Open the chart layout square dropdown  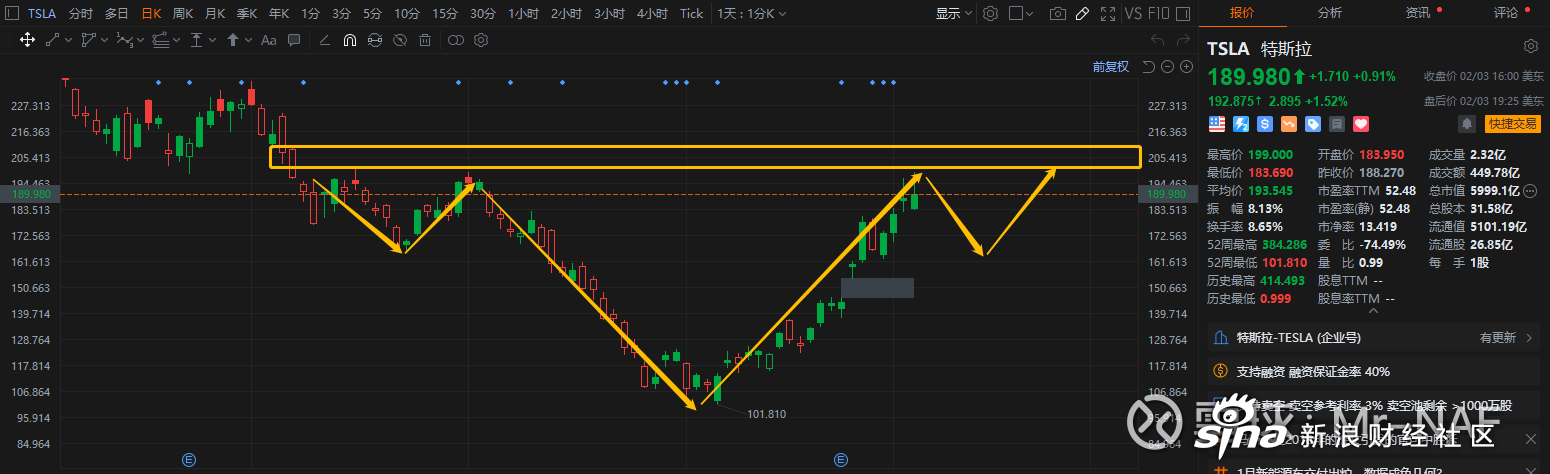1022,13
